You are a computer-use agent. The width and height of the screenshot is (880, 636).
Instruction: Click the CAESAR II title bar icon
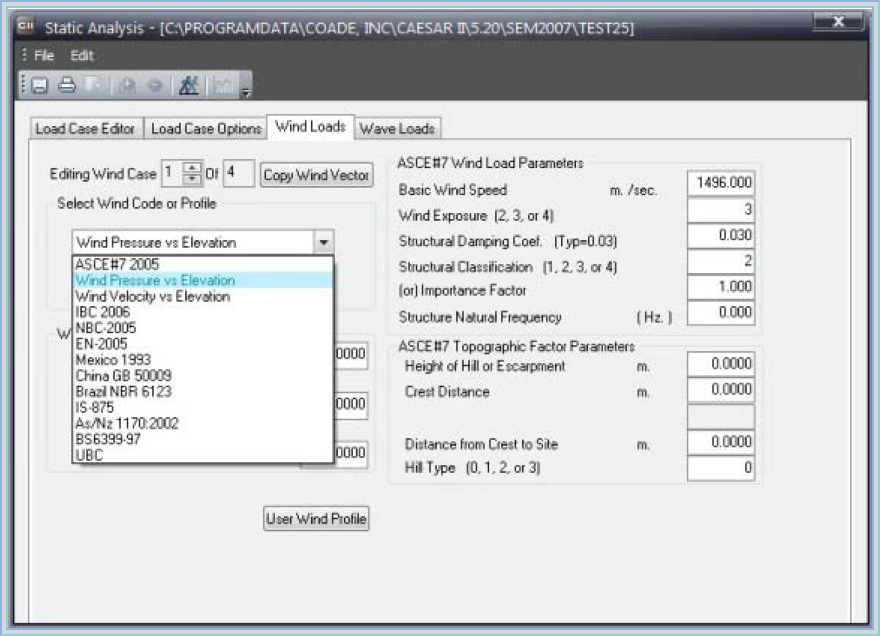(26, 26)
